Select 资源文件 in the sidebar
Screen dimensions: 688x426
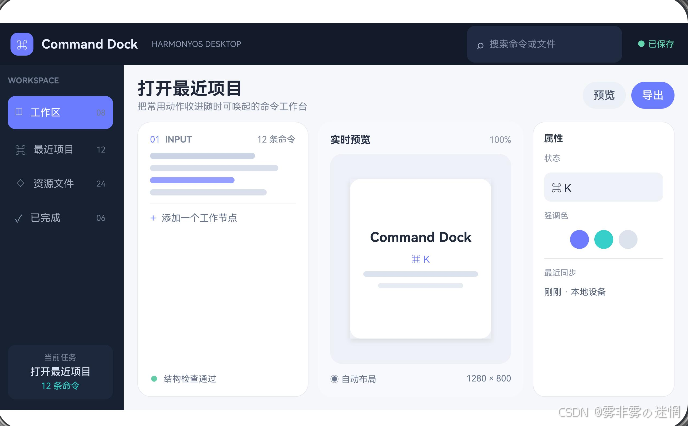coord(61,183)
